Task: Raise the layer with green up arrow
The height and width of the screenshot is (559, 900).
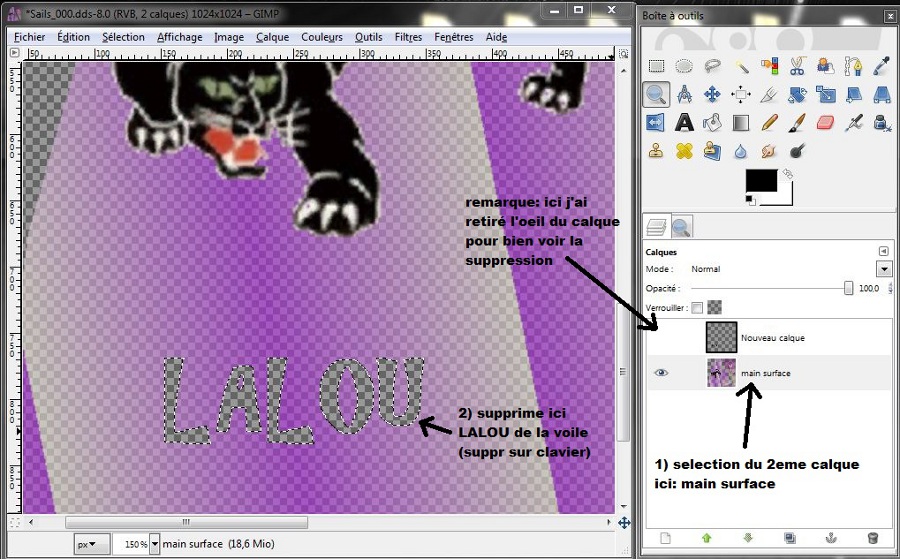Action: coord(707,538)
